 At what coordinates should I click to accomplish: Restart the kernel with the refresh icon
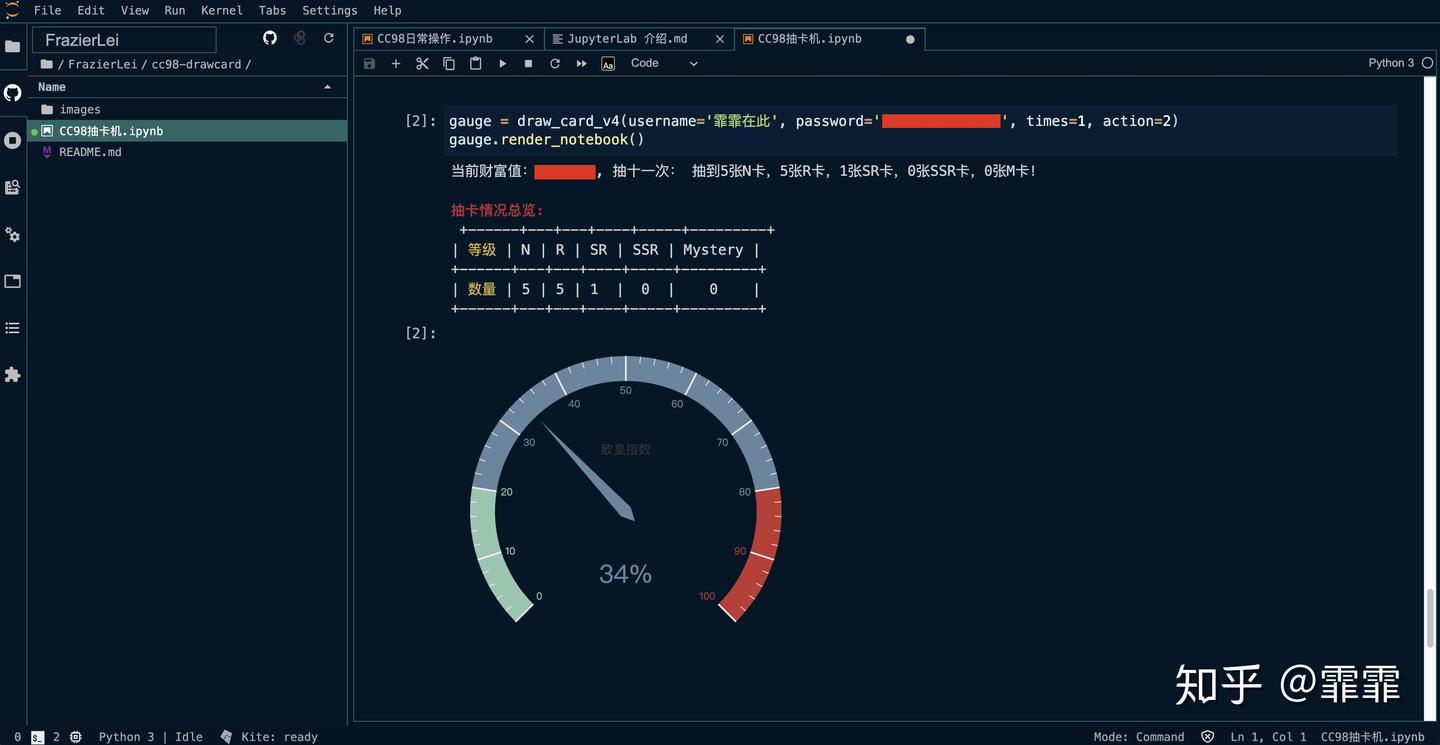point(556,62)
